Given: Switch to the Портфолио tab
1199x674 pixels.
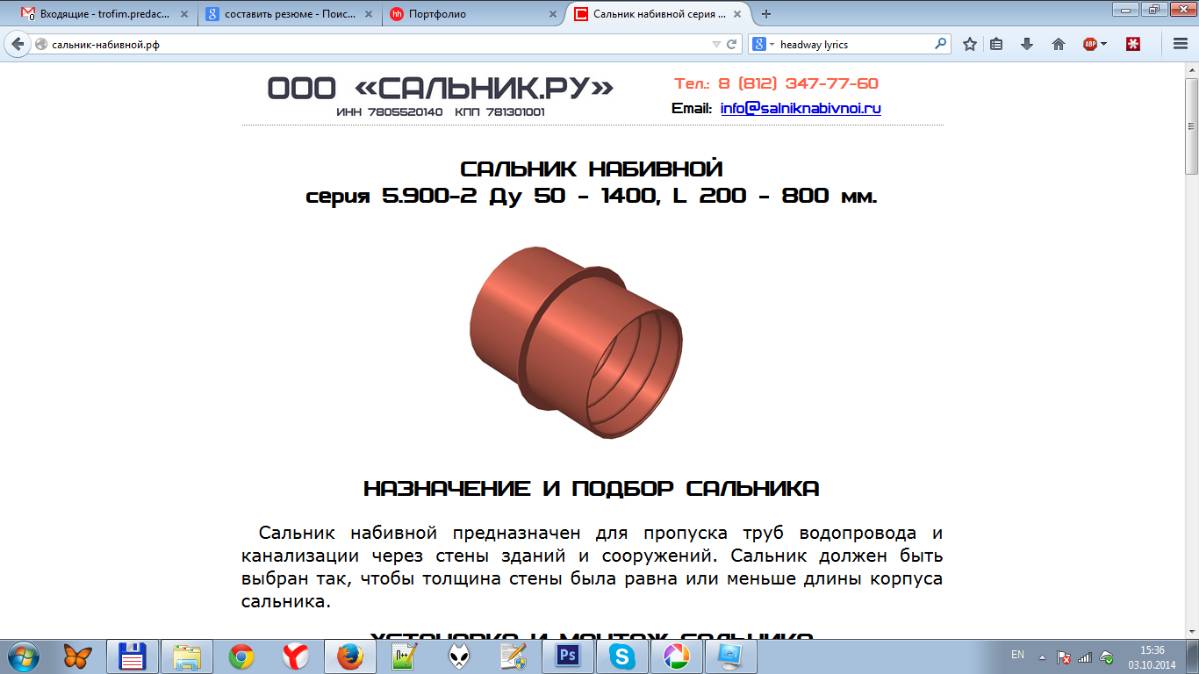Looking at the screenshot, I should pyautogui.click(x=470, y=14).
